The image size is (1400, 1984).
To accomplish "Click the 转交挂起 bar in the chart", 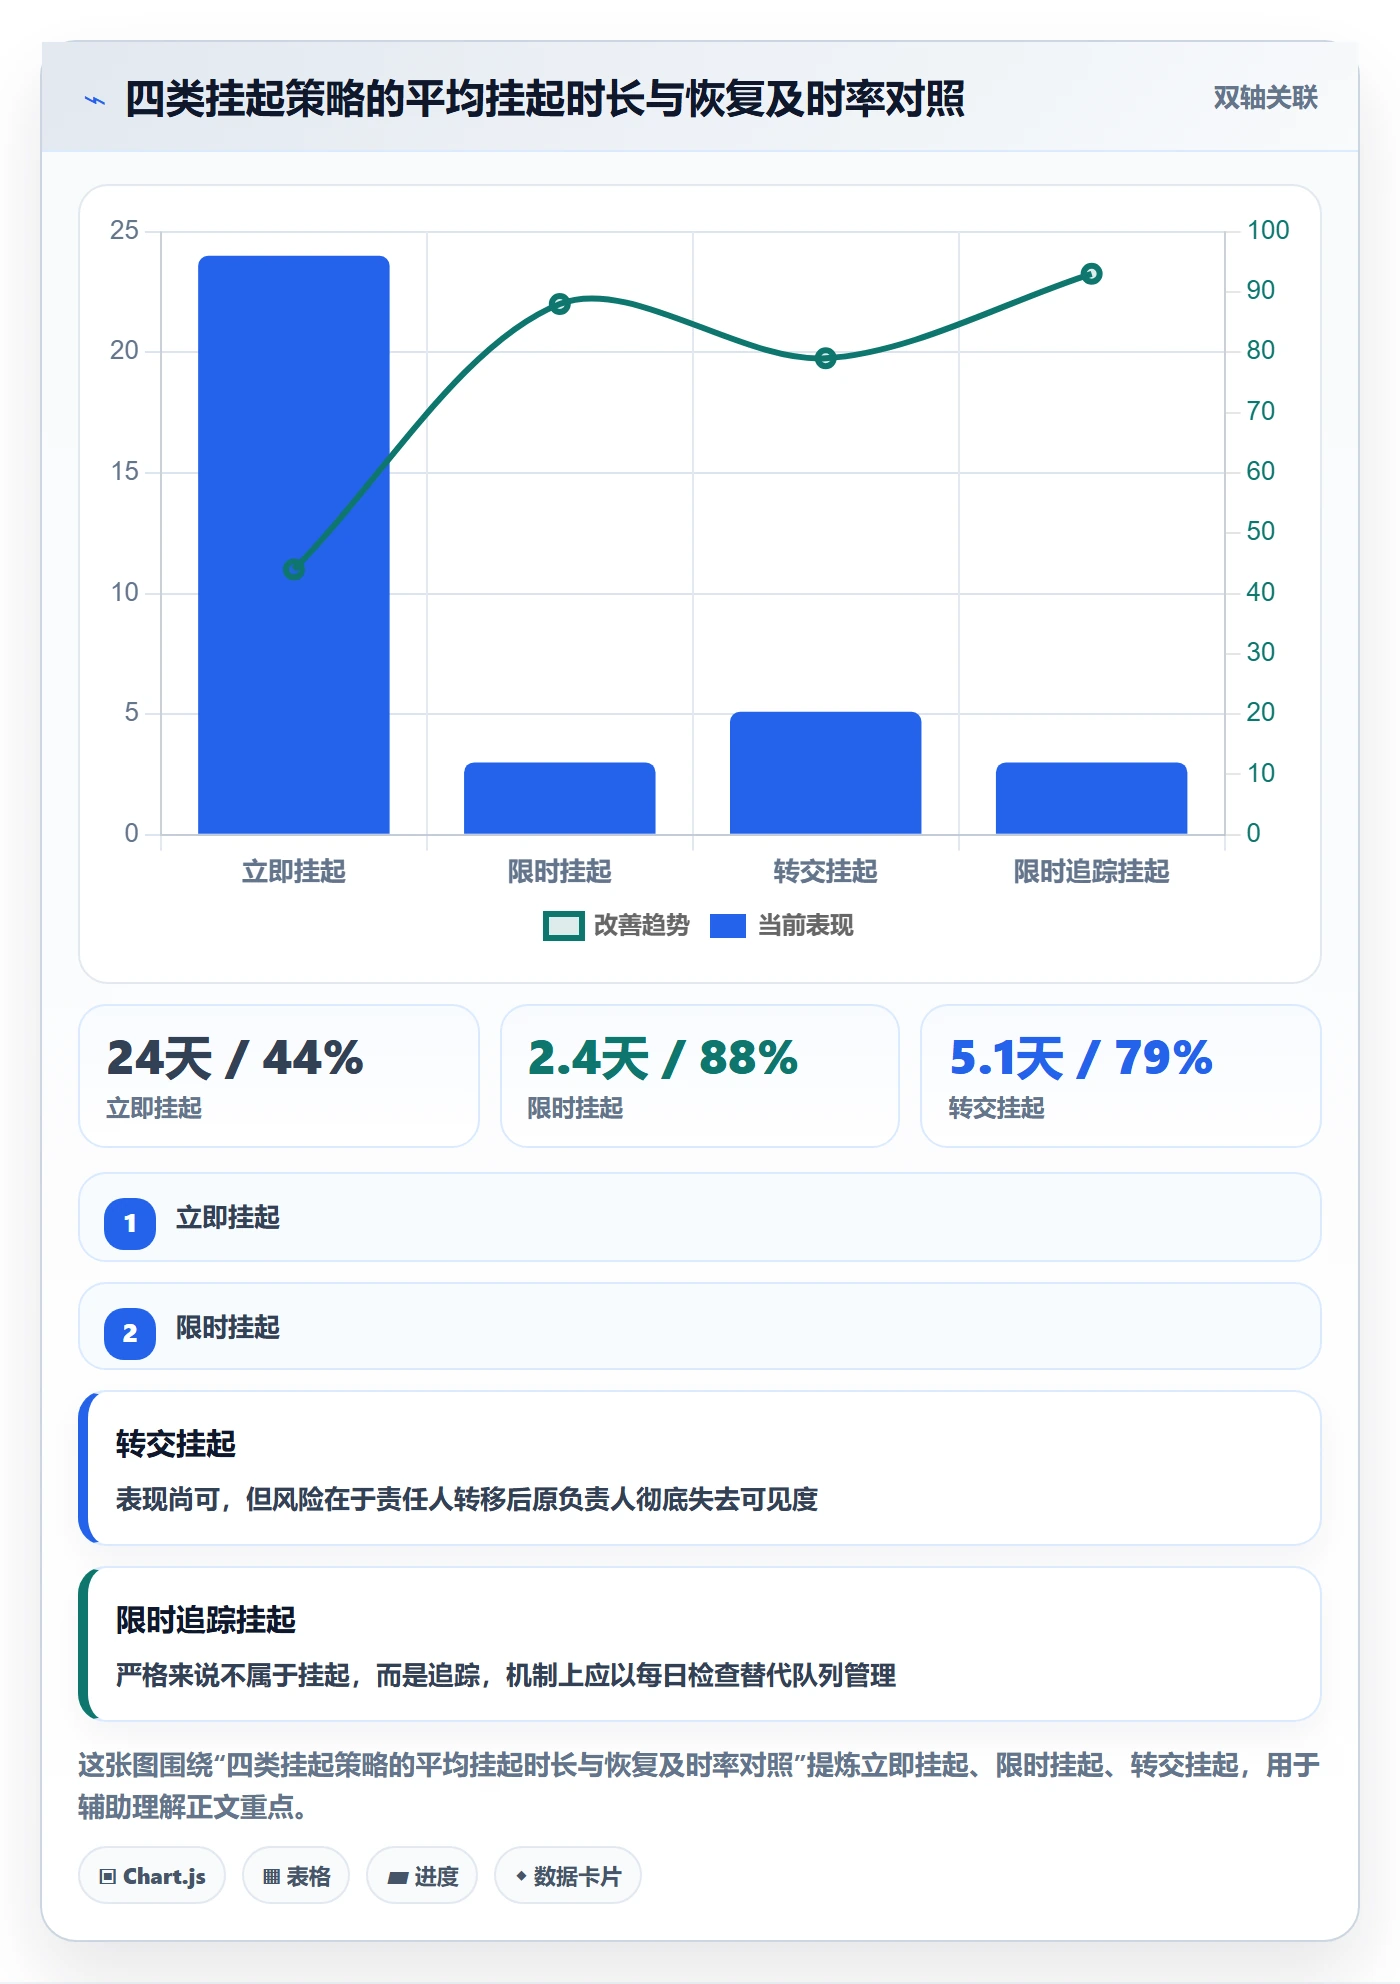I will pos(826,773).
